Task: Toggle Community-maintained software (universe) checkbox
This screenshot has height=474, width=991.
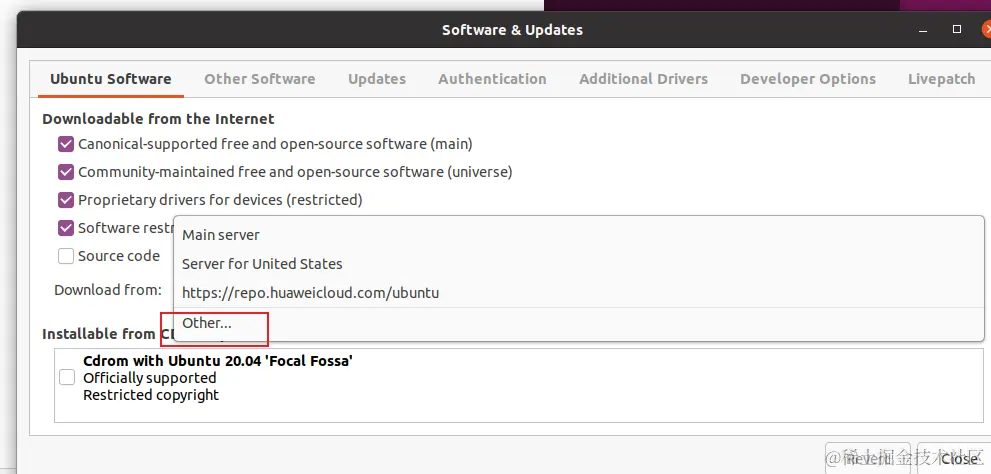Action: point(67,172)
